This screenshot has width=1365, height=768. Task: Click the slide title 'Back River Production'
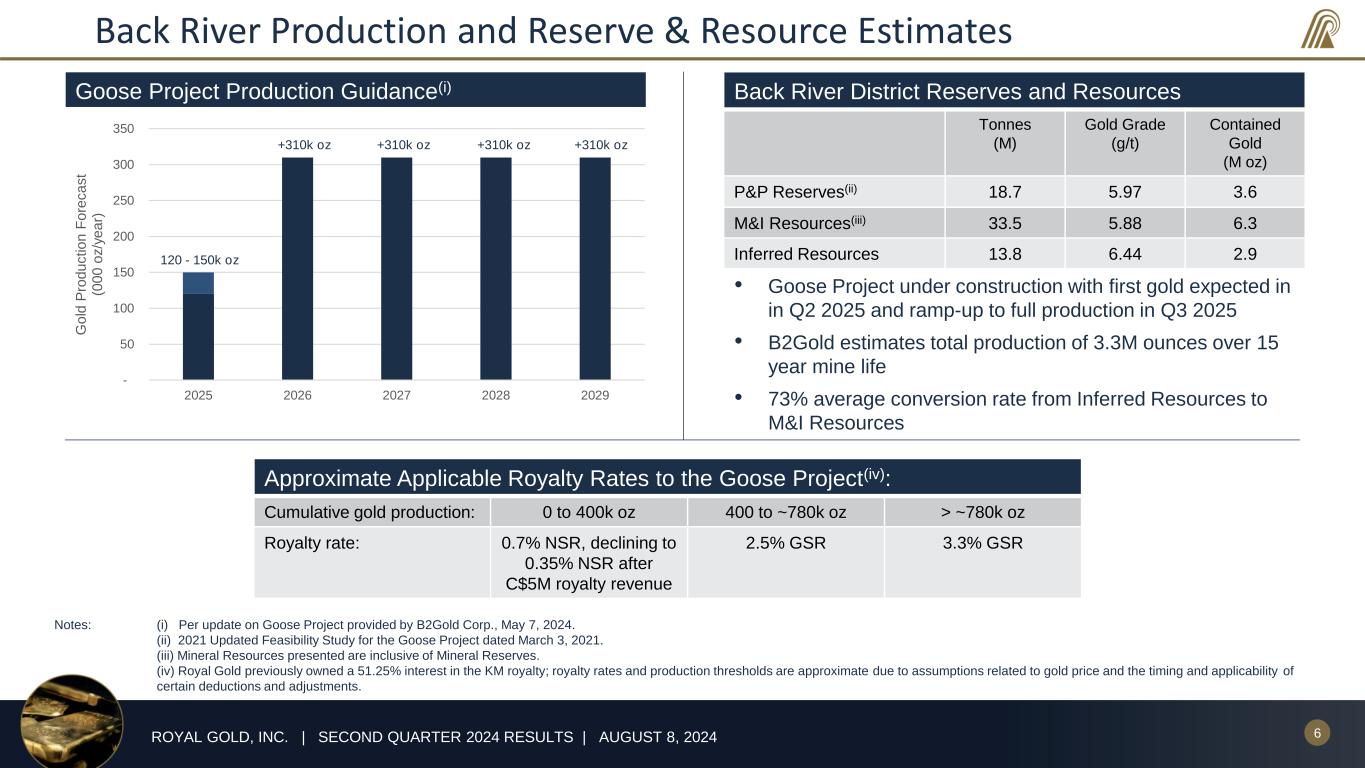pyautogui.click(x=553, y=32)
